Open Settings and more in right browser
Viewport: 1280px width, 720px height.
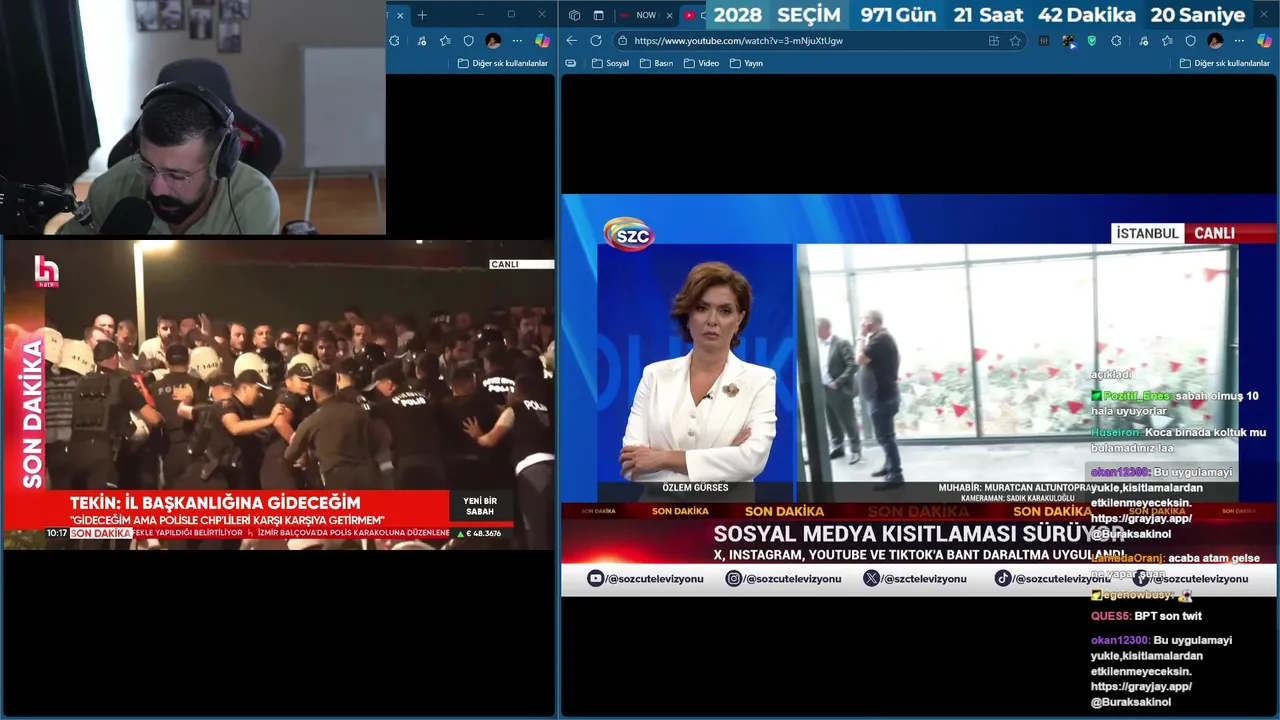(x=1239, y=41)
